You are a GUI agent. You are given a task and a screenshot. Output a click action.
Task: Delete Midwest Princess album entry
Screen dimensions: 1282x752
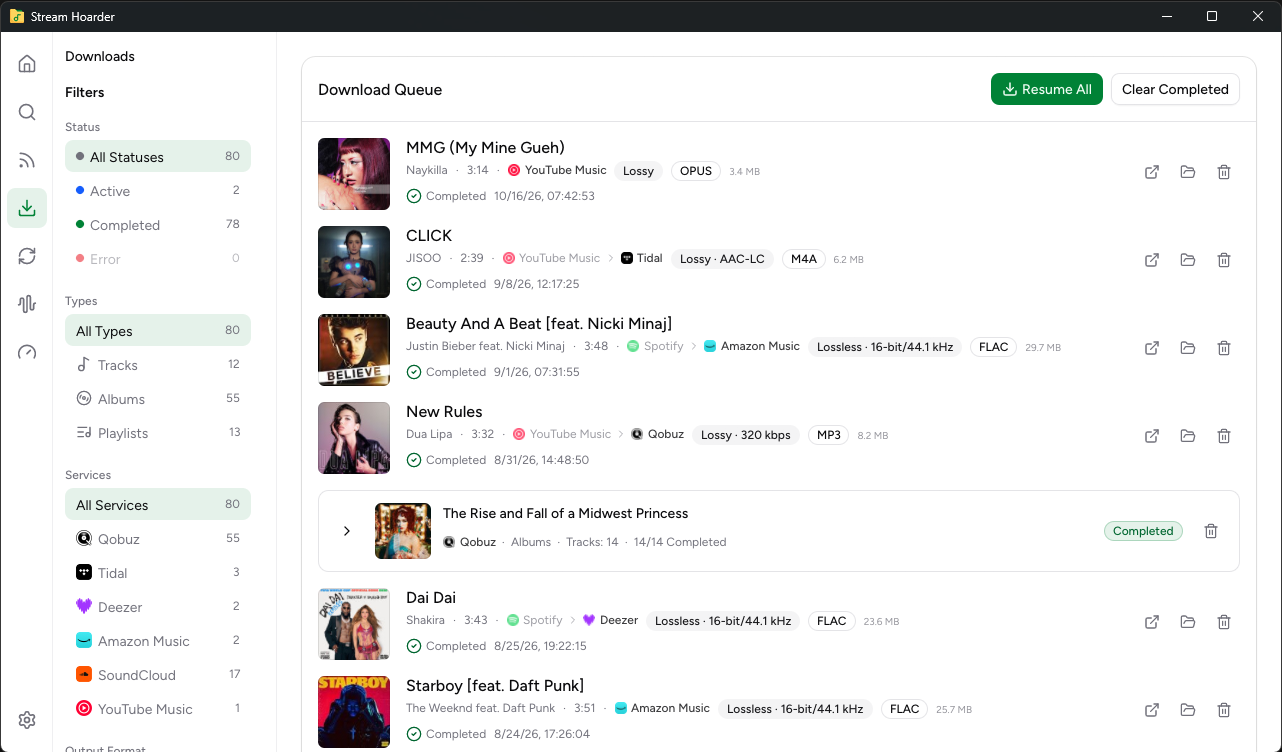[1211, 531]
